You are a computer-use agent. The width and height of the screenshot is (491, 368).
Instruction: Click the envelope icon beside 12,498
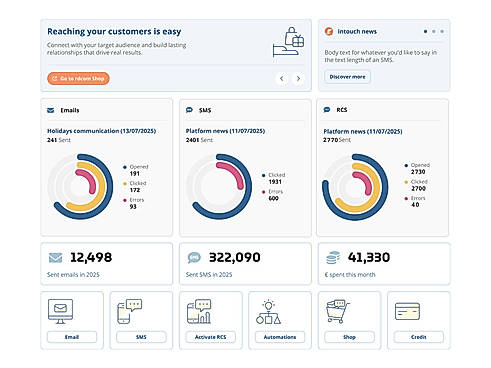pyautogui.click(x=55, y=258)
